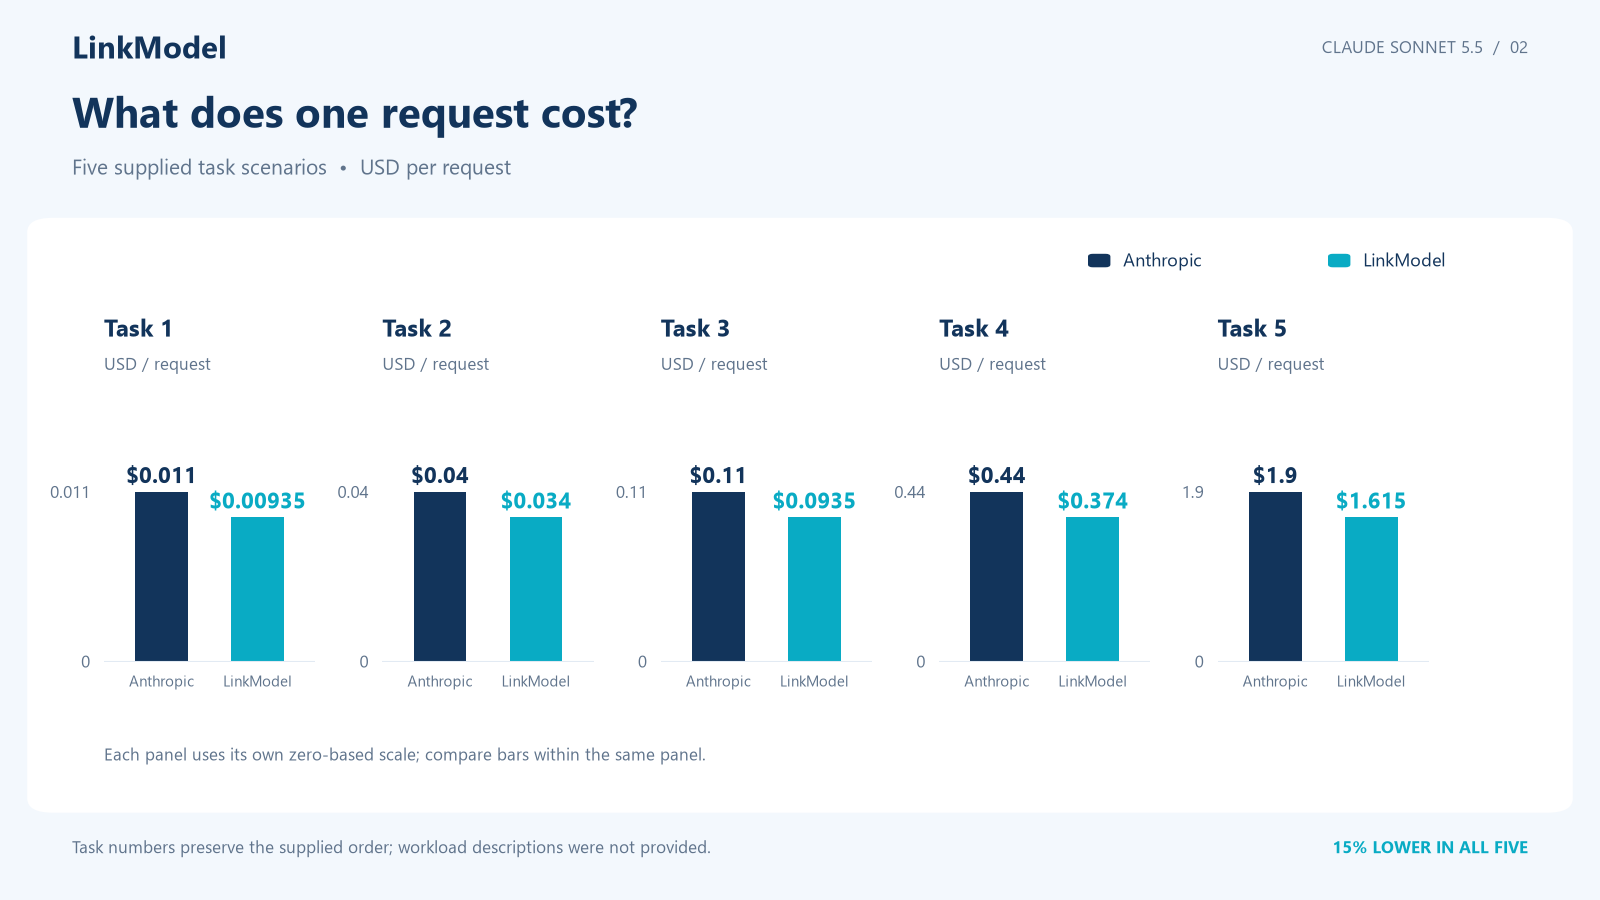Click the Anthropic legend label
The width and height of the screenshot is (1600, 900).
tap(1162, 261)
